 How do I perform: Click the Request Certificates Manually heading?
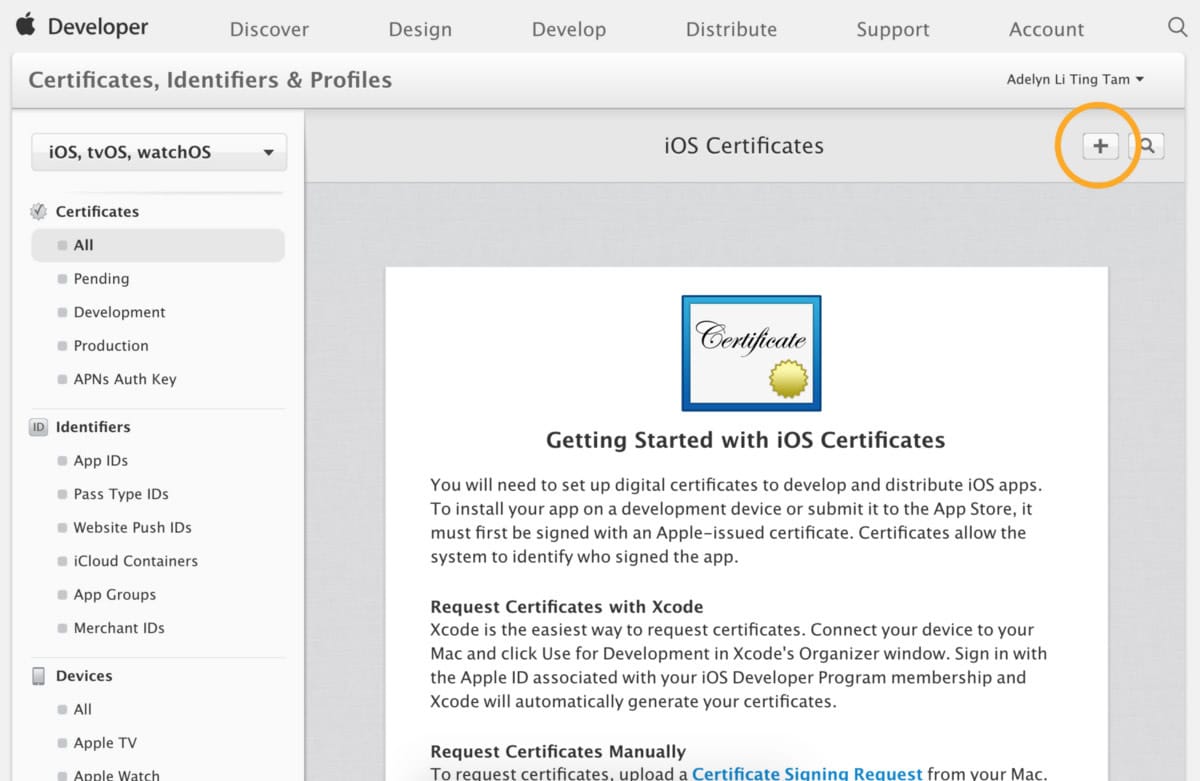pyautogui.click(x=558, y=751)
